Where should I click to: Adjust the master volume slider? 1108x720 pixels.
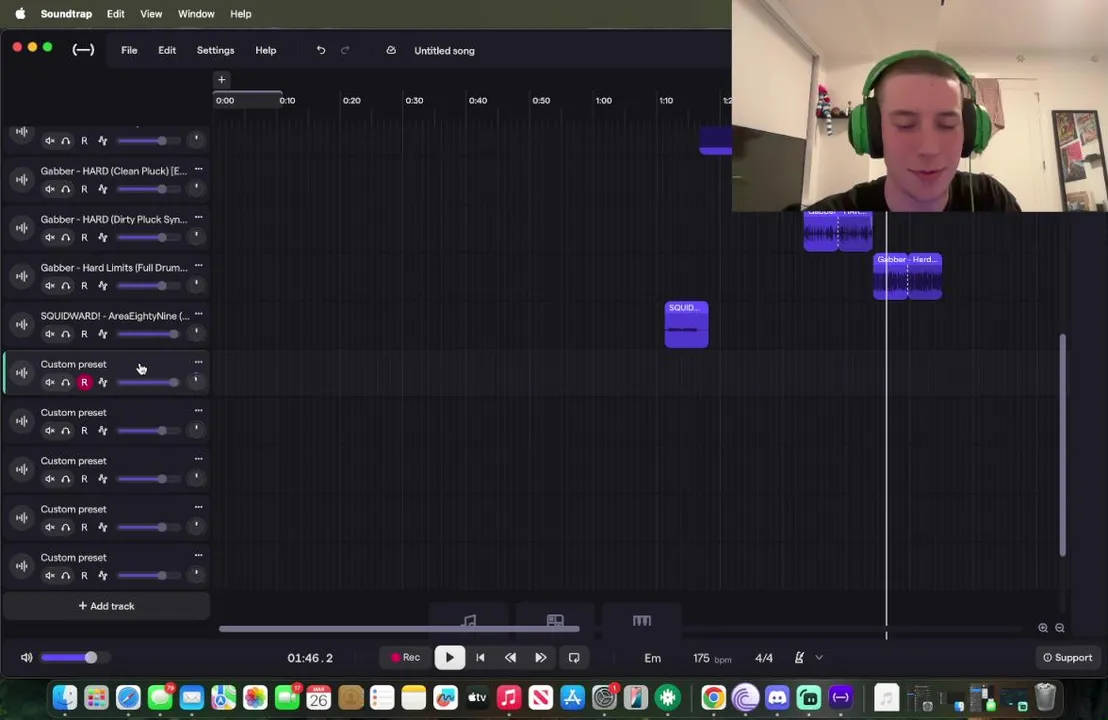tap(76, 658)
